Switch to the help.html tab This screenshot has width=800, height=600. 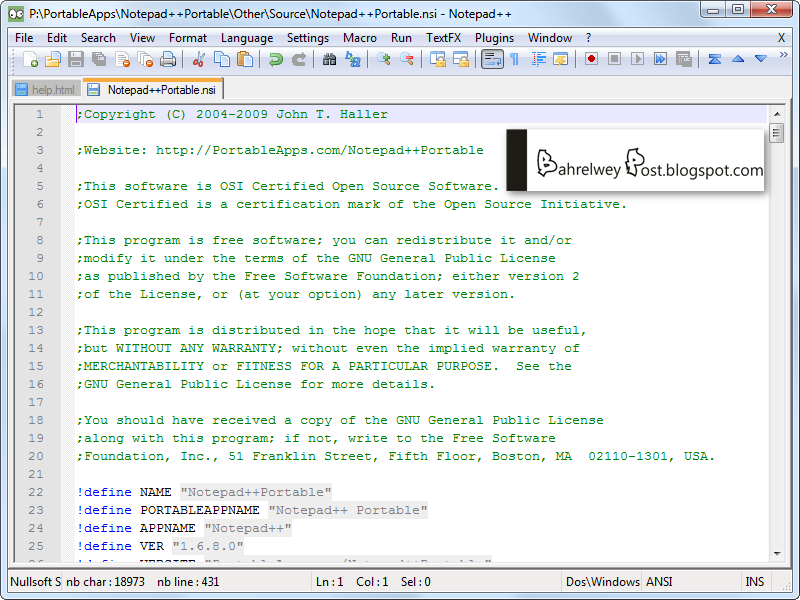pos(45,90)
